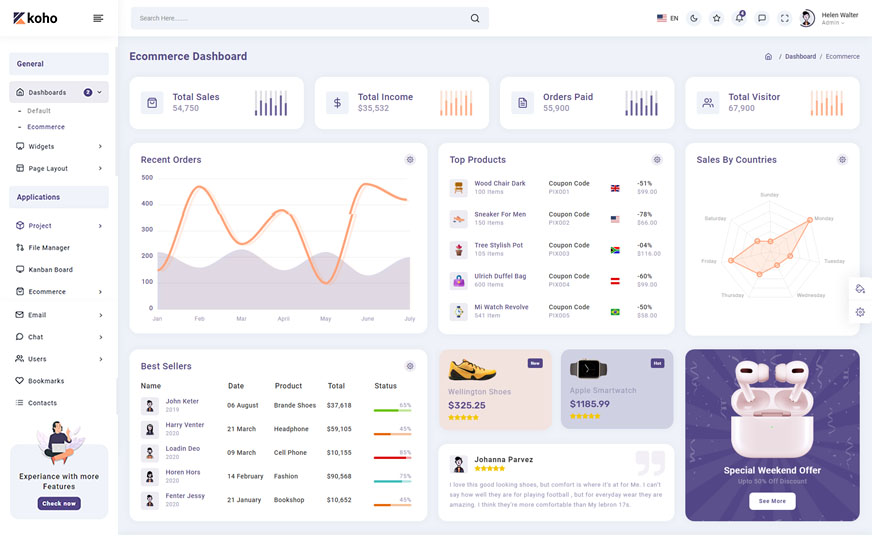
Task: Select File Manager in the sidebar
Action: point(49,248)
